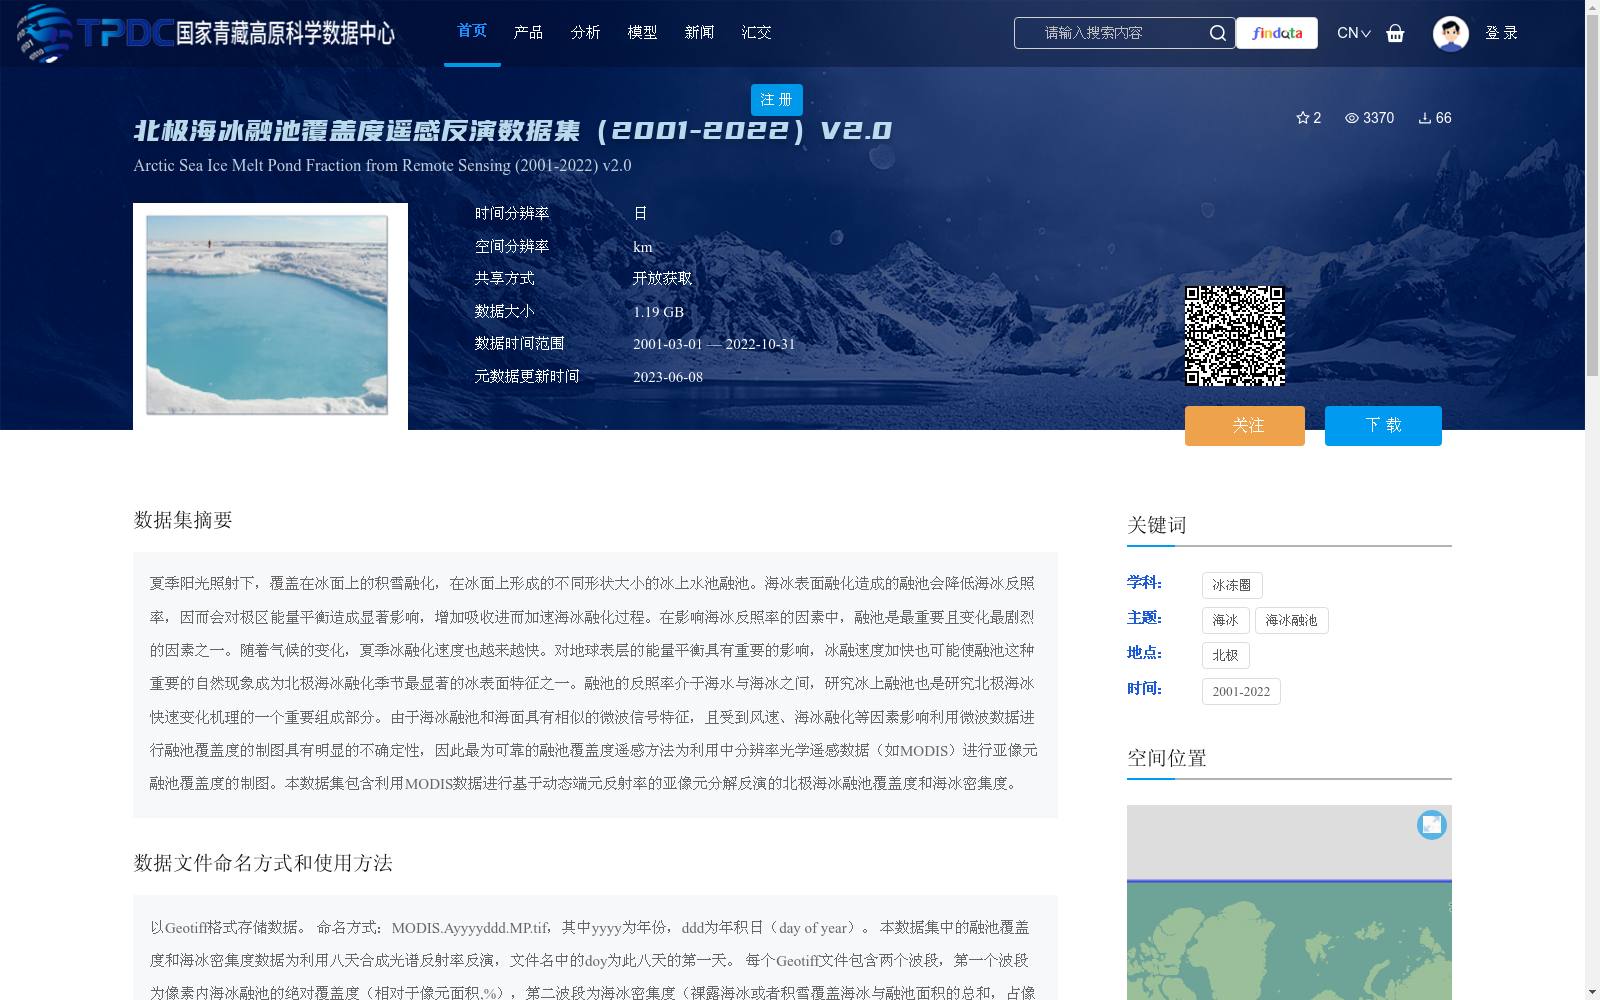The width and height of the screenshot is (1600, 1000).
Task: Click the 时间分辨率 label
Action: (x=512, y=214)
